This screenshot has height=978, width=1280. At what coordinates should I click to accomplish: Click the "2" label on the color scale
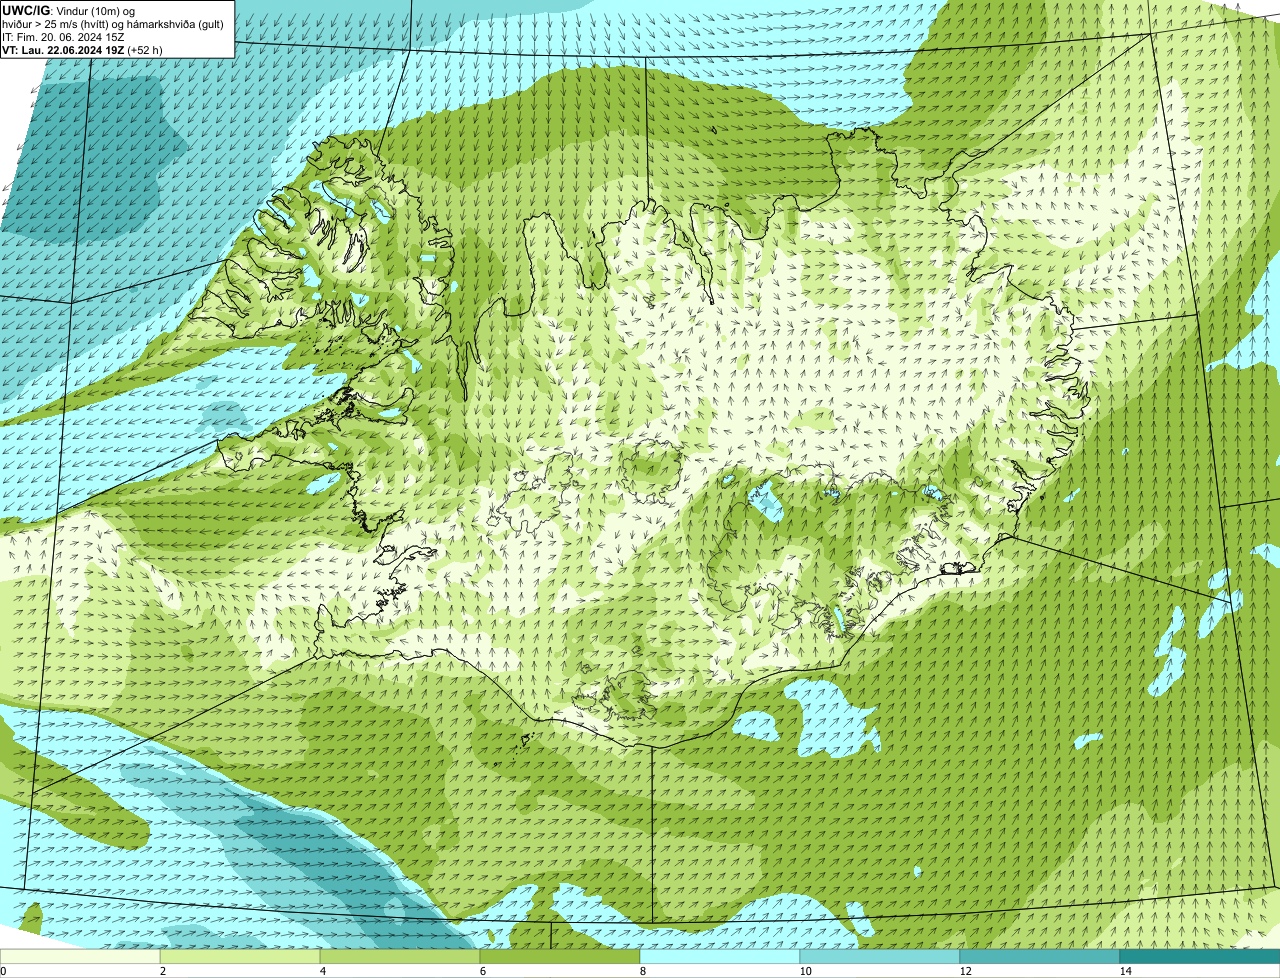(x=162, y=971)
